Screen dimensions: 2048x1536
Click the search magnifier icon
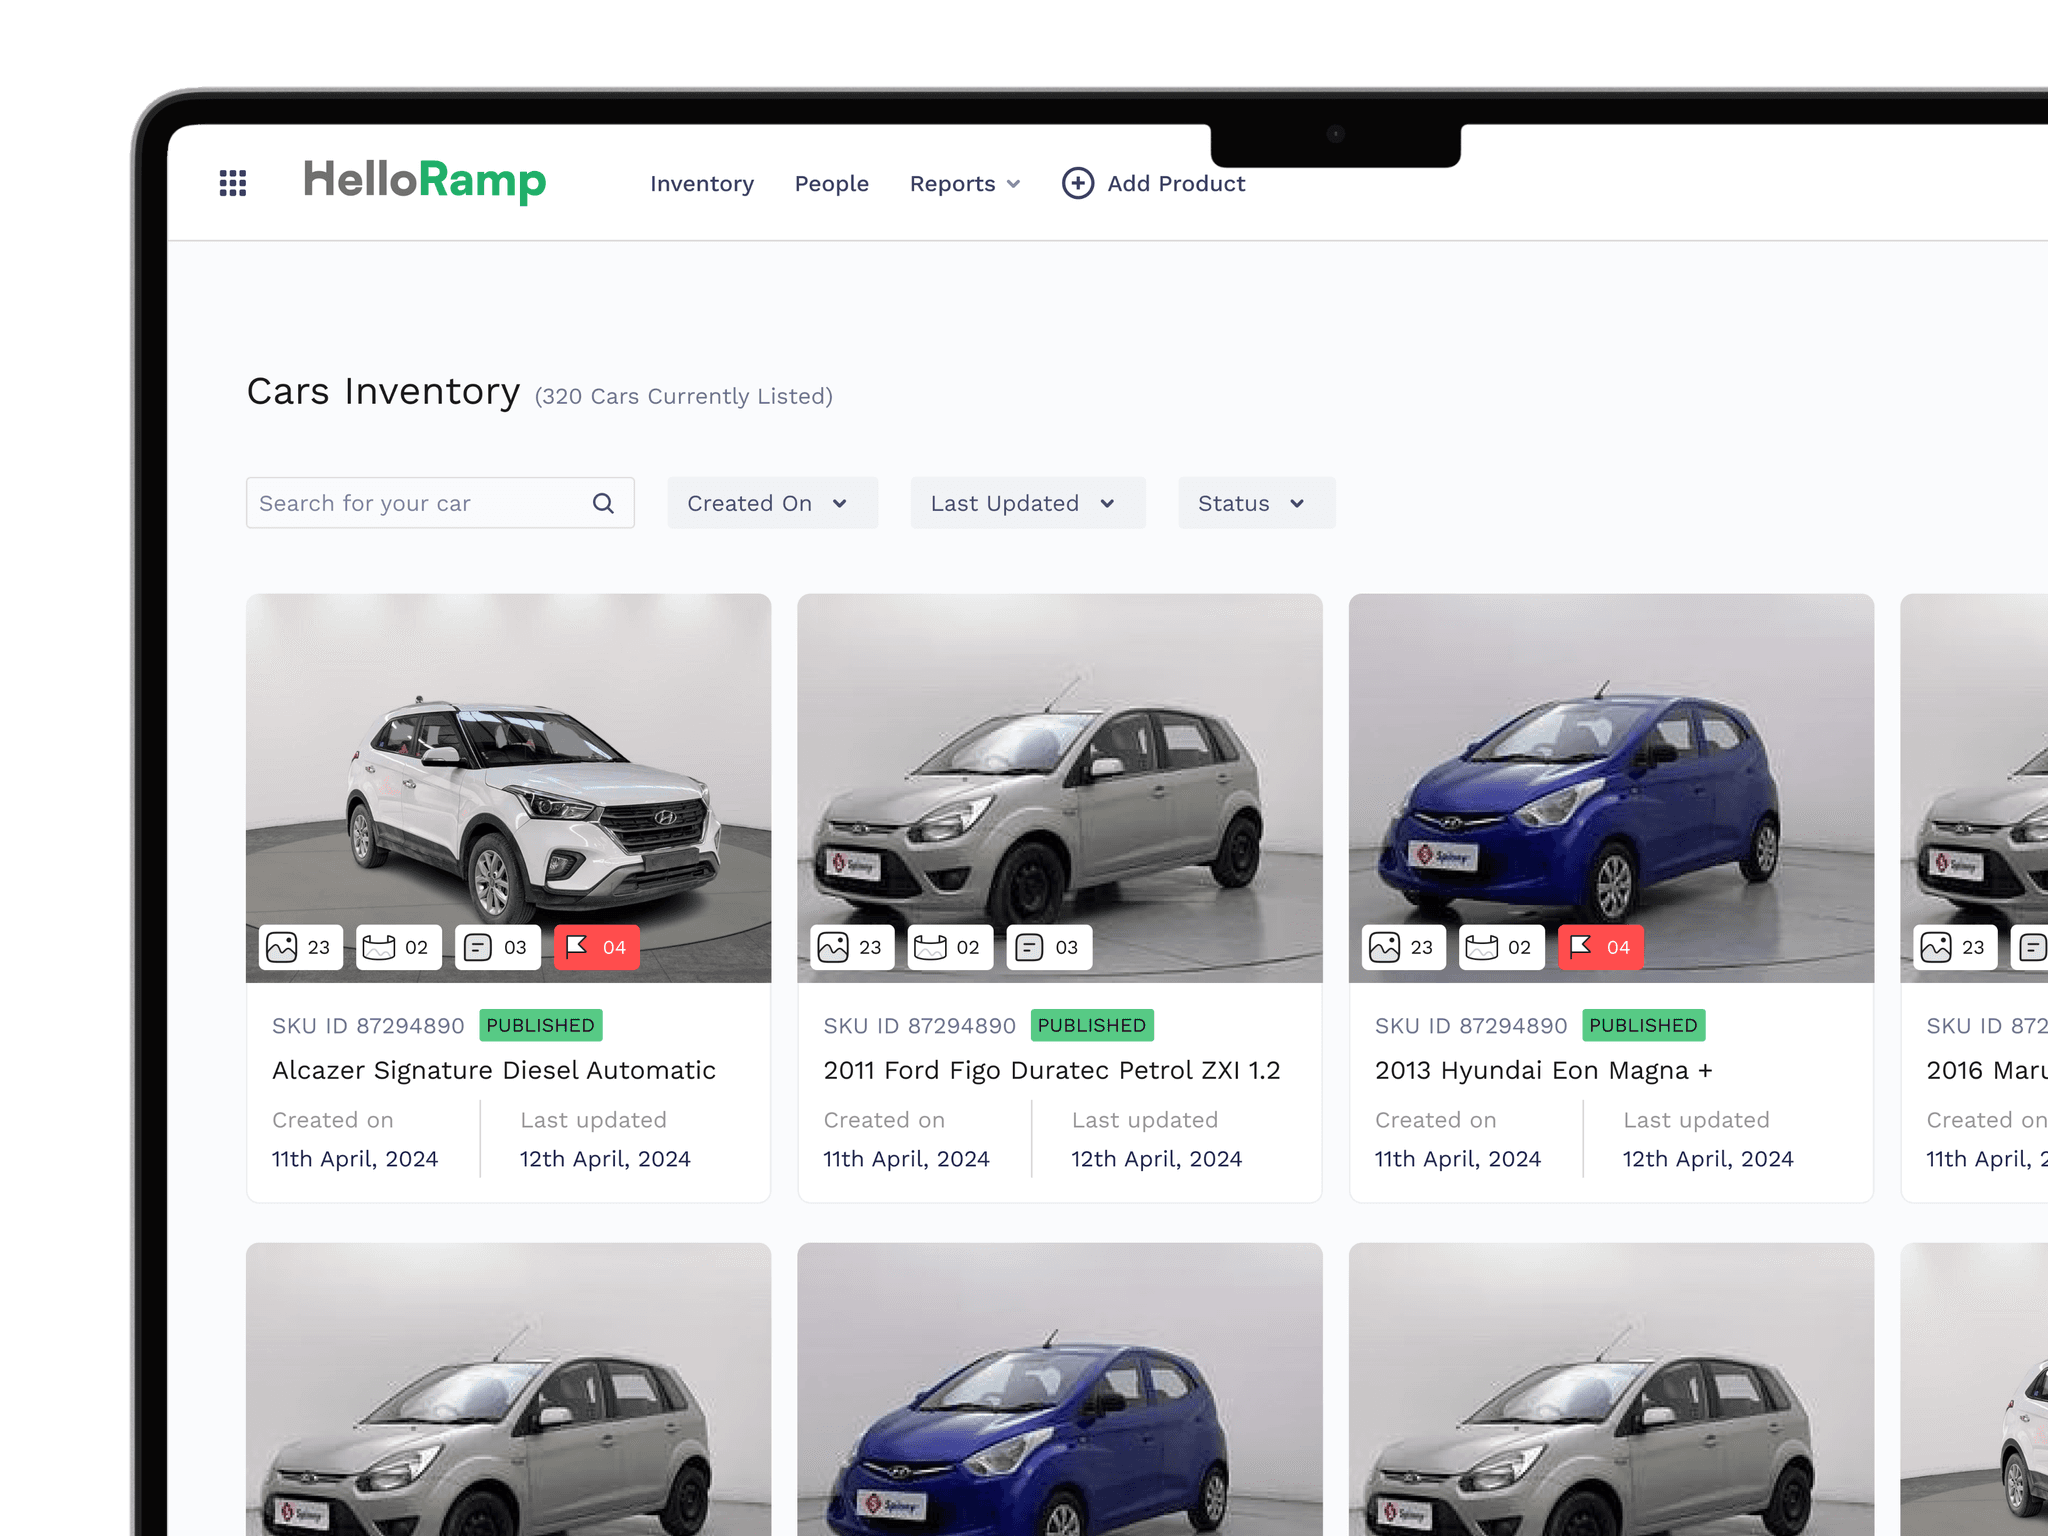[603, 503]
